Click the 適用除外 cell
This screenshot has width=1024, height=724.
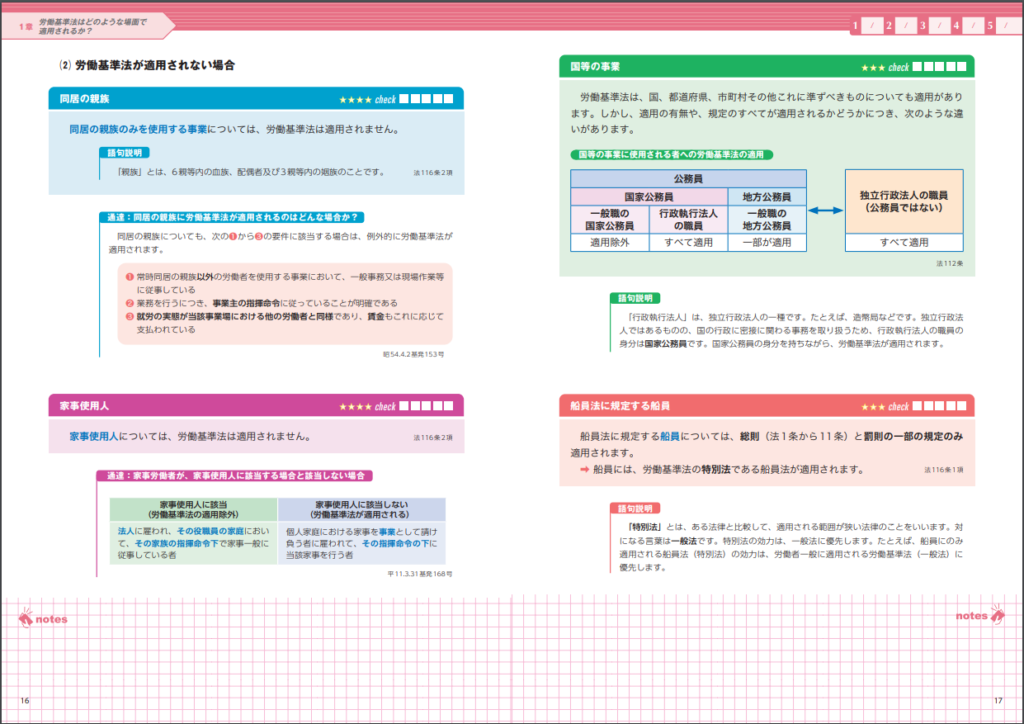[609, 242]
